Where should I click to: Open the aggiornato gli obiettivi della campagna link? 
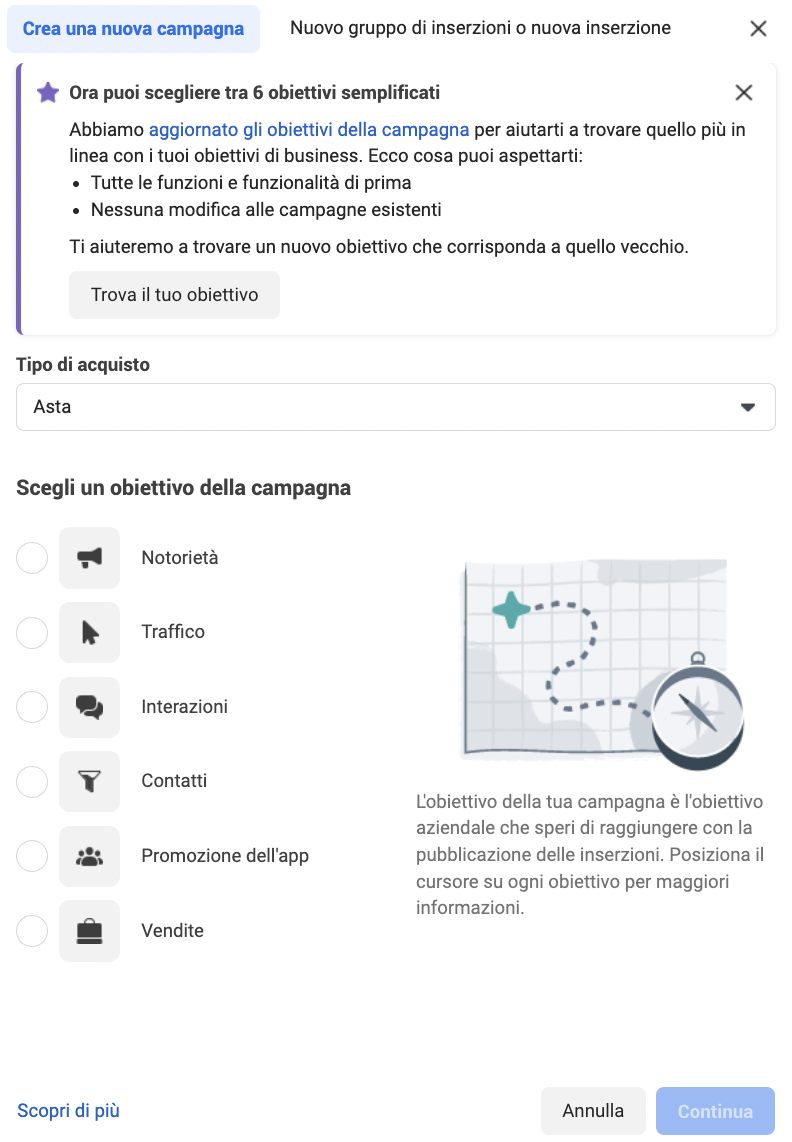[309, 130]
